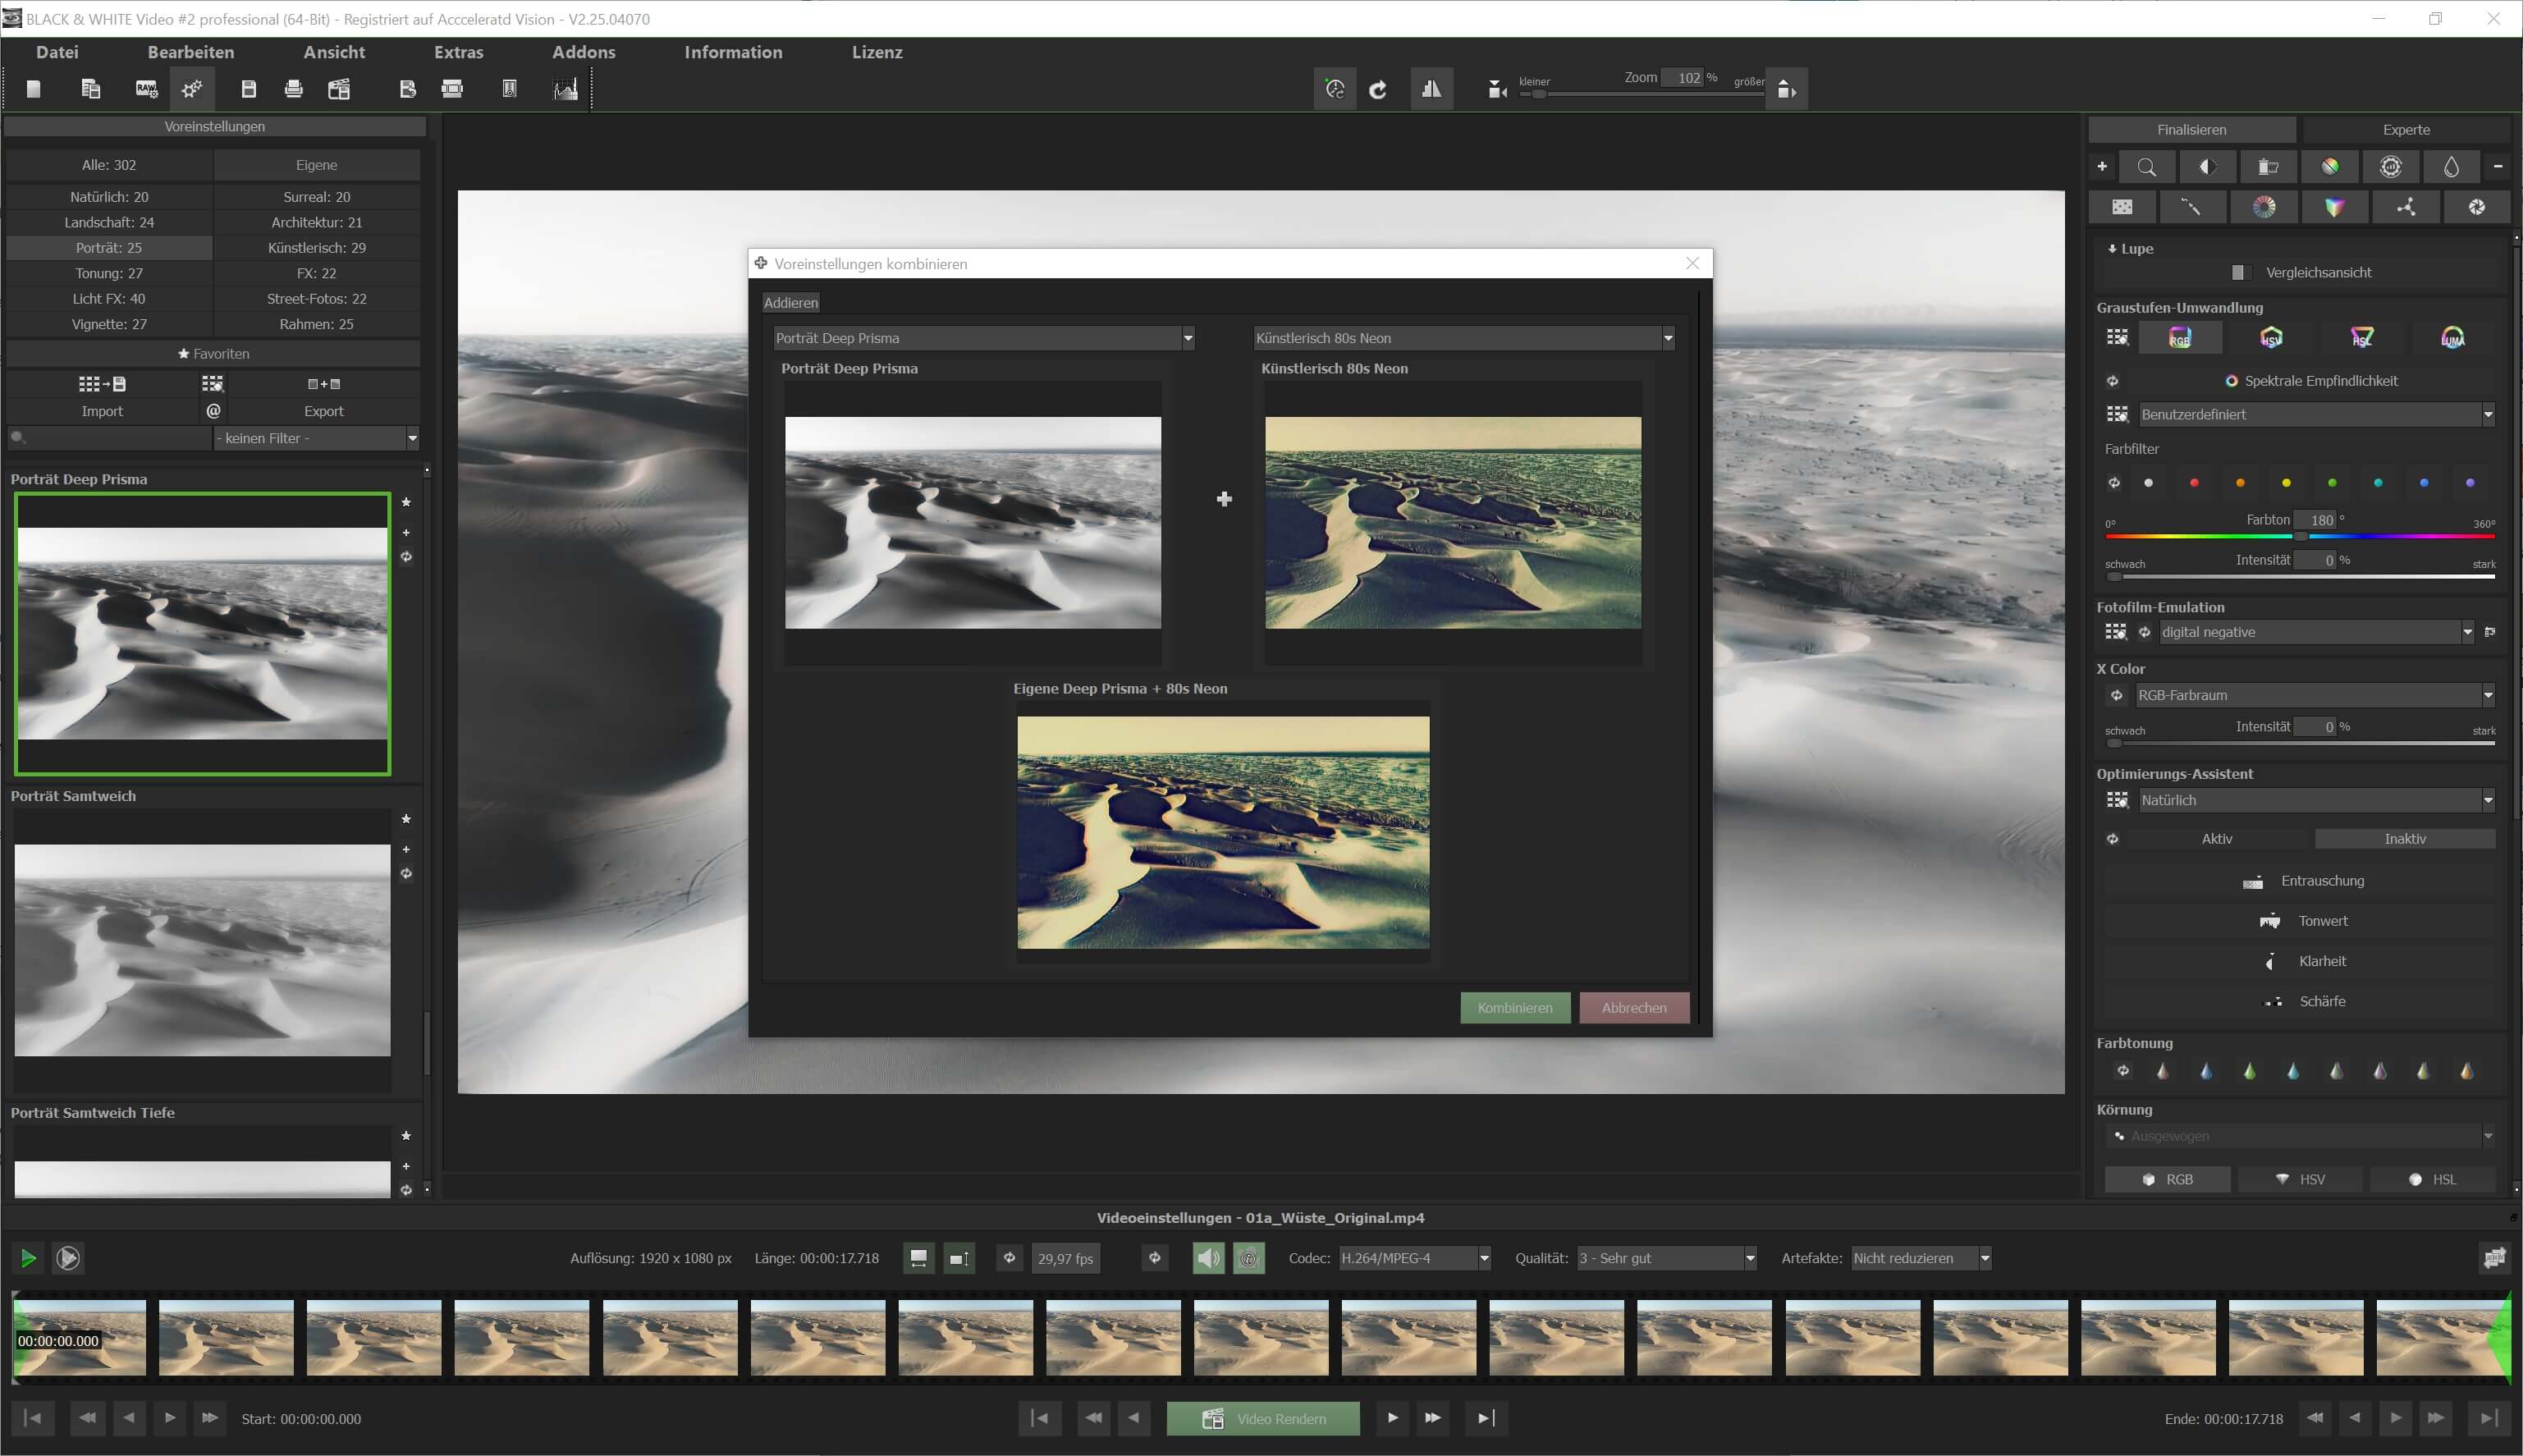
Task: Select the HSV grayscale conversion icon
Action: click(x=2271, y=338)
